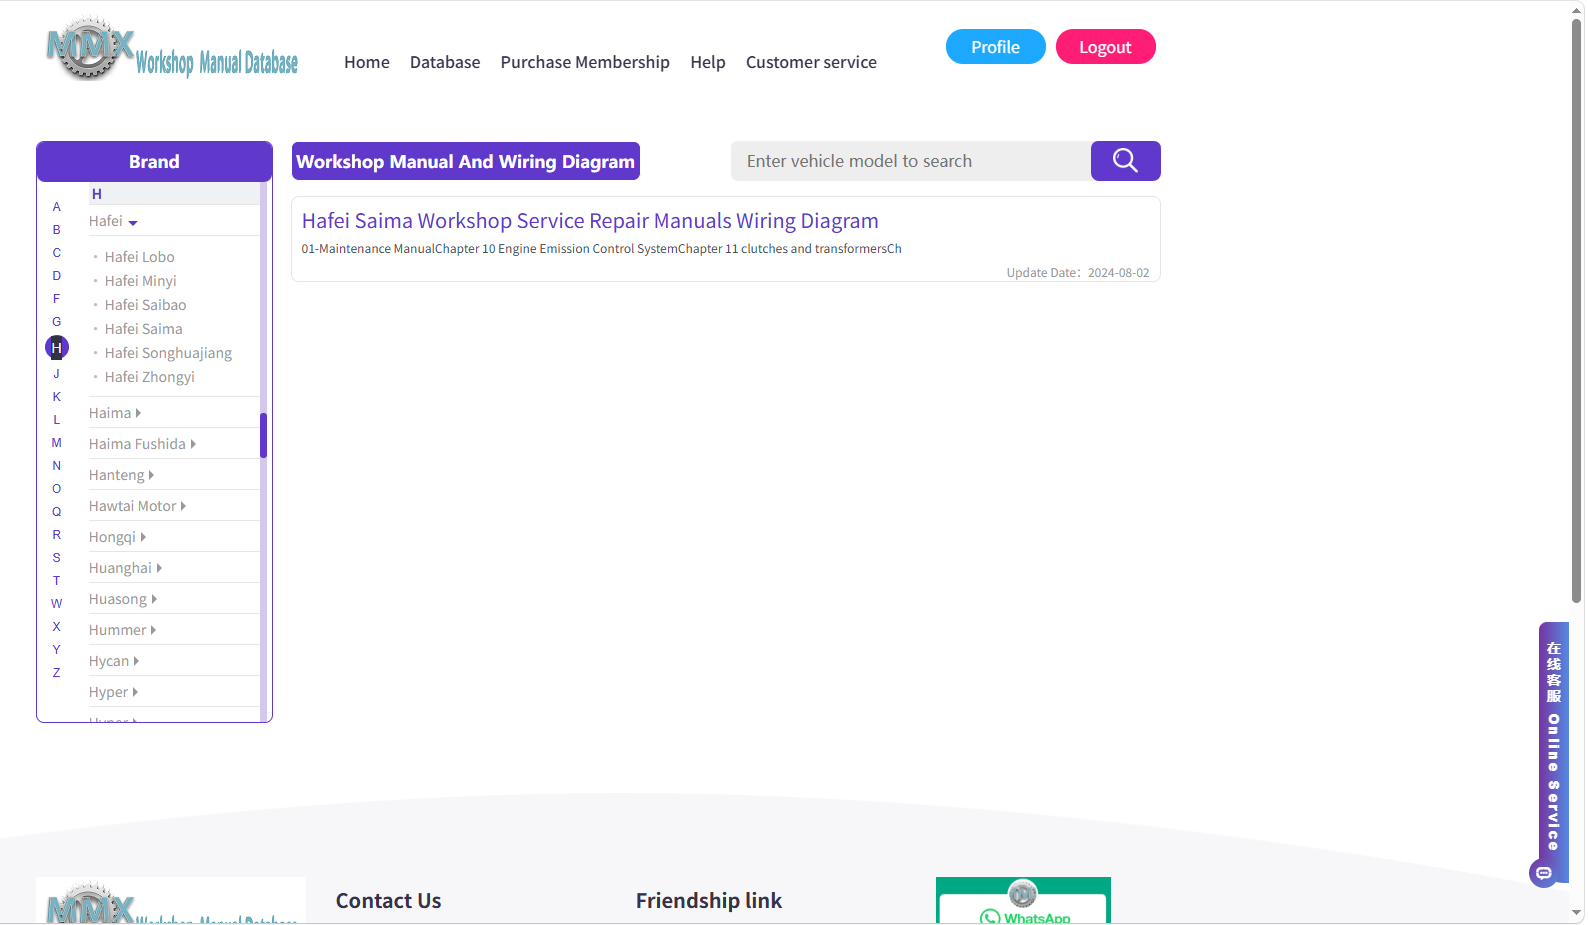Jump to brand letter B
This screenshot has width=1588, height=925.
57,230
